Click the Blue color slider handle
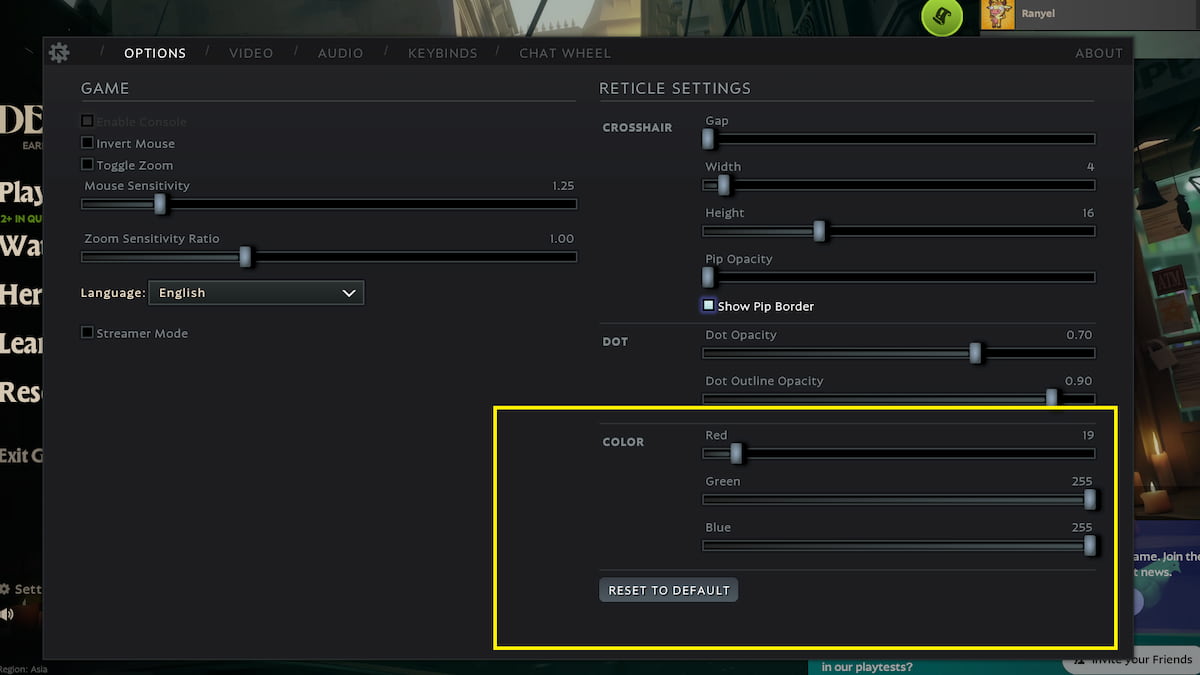 (x=1090, y=545)
